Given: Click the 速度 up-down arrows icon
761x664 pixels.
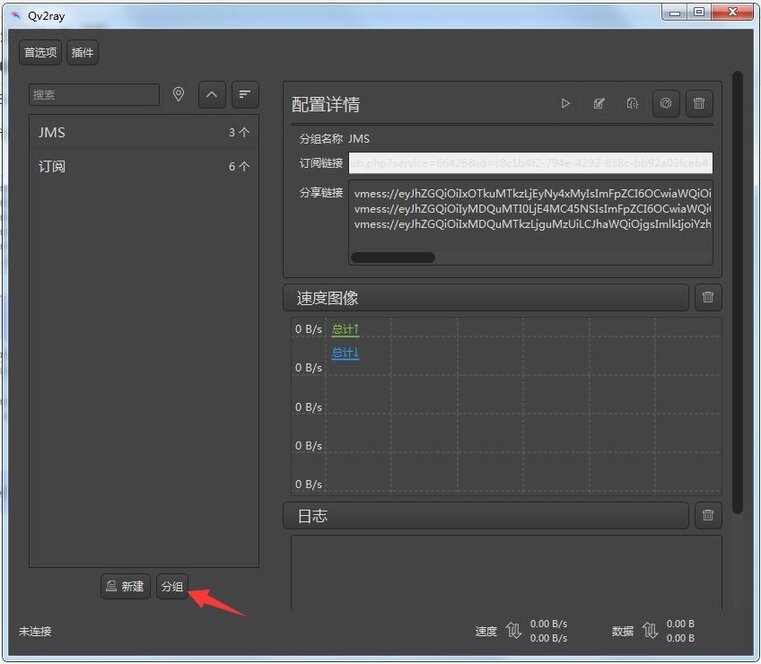Looking at the screenshot, I should pos(513,631).
